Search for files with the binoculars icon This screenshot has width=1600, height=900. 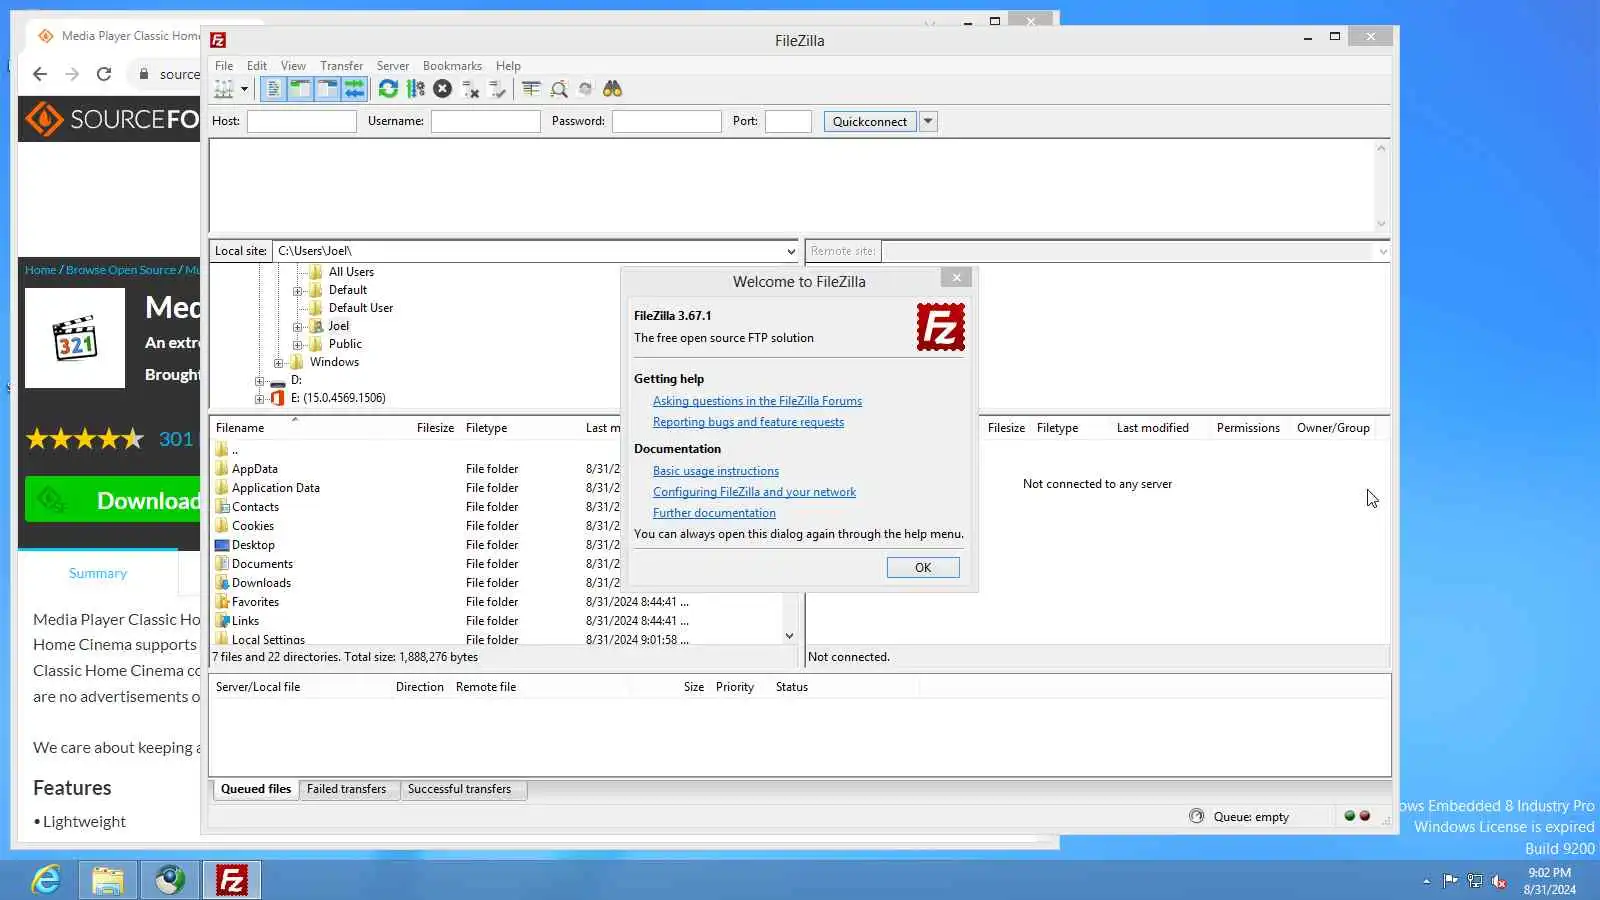(x=612, y=89)
